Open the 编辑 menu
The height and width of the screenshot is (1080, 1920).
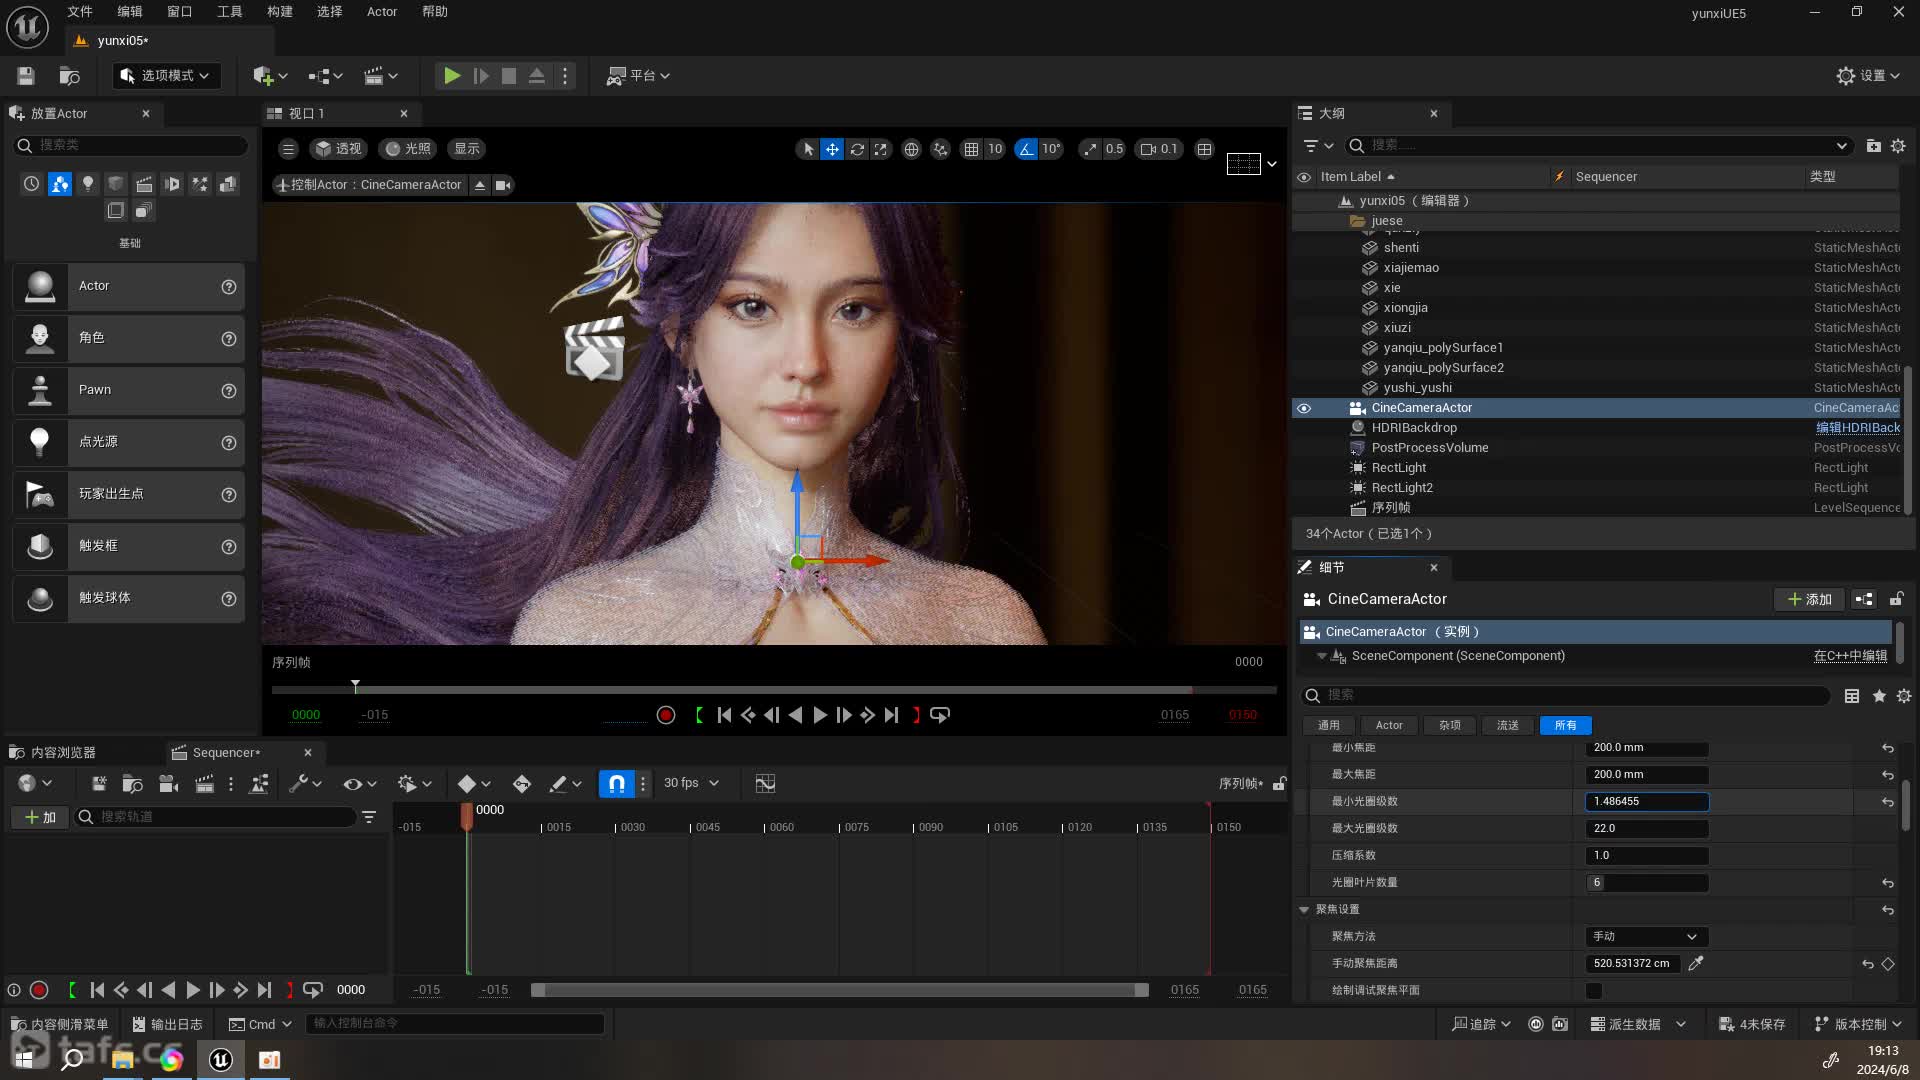point(130,12)
